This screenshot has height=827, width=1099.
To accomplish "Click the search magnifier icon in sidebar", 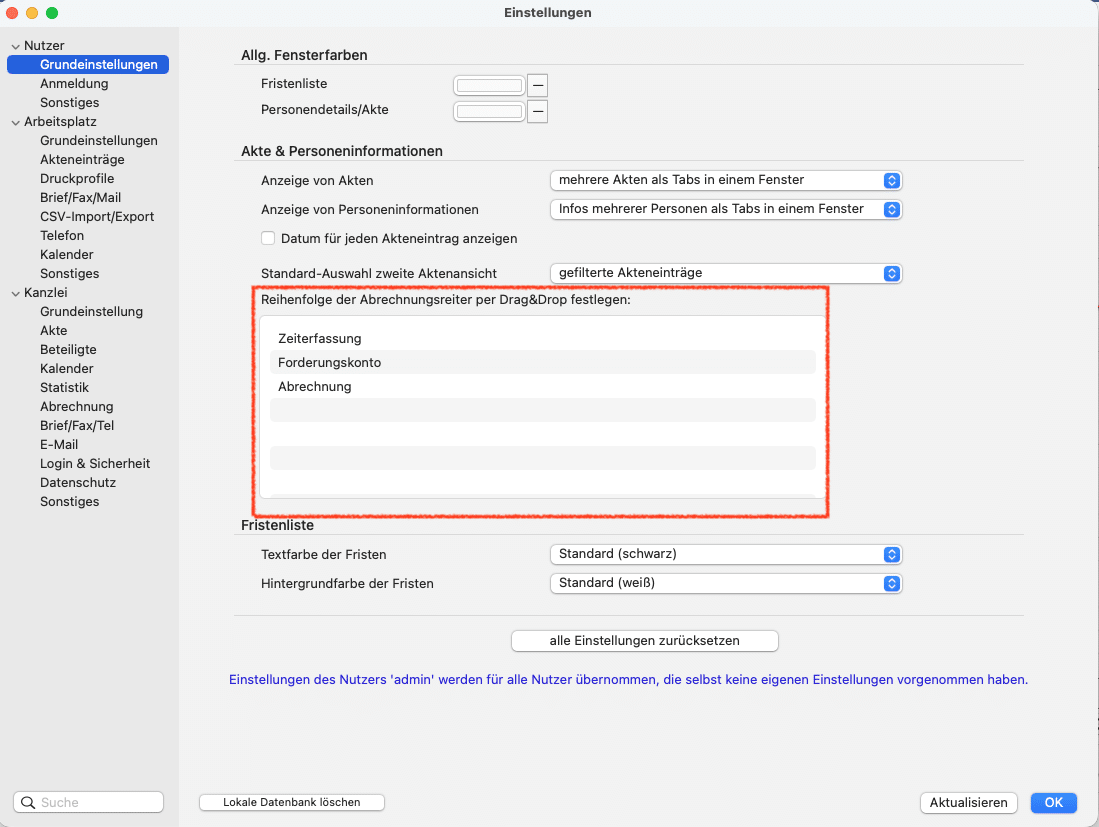I will (x=28, y=802).
